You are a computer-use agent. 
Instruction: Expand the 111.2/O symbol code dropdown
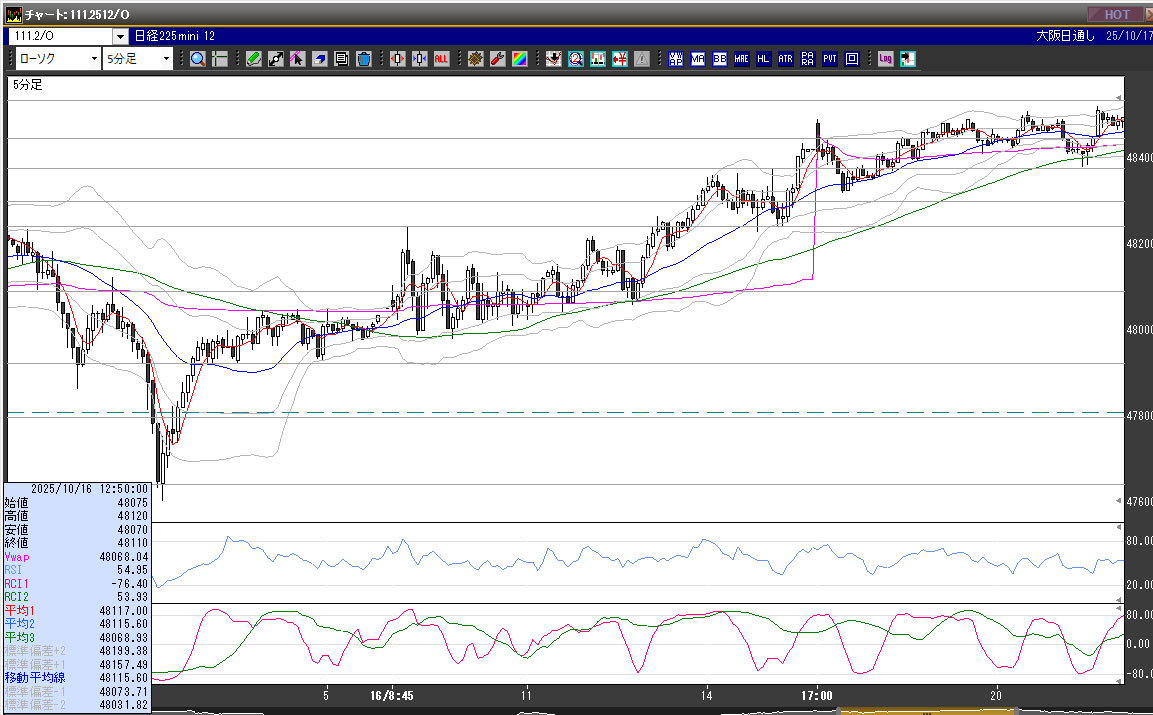(120, 36)
